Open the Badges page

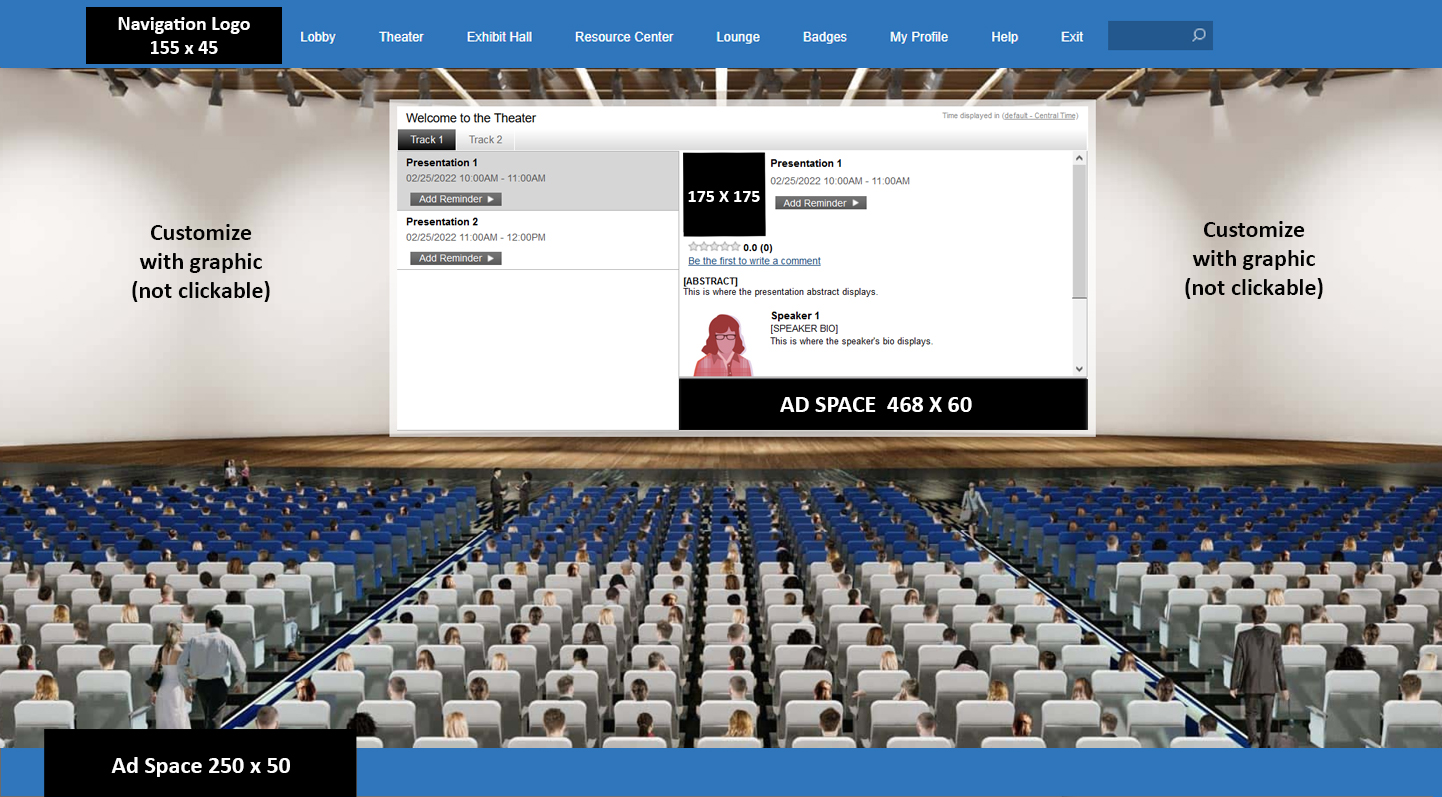(x=825, y=37)
